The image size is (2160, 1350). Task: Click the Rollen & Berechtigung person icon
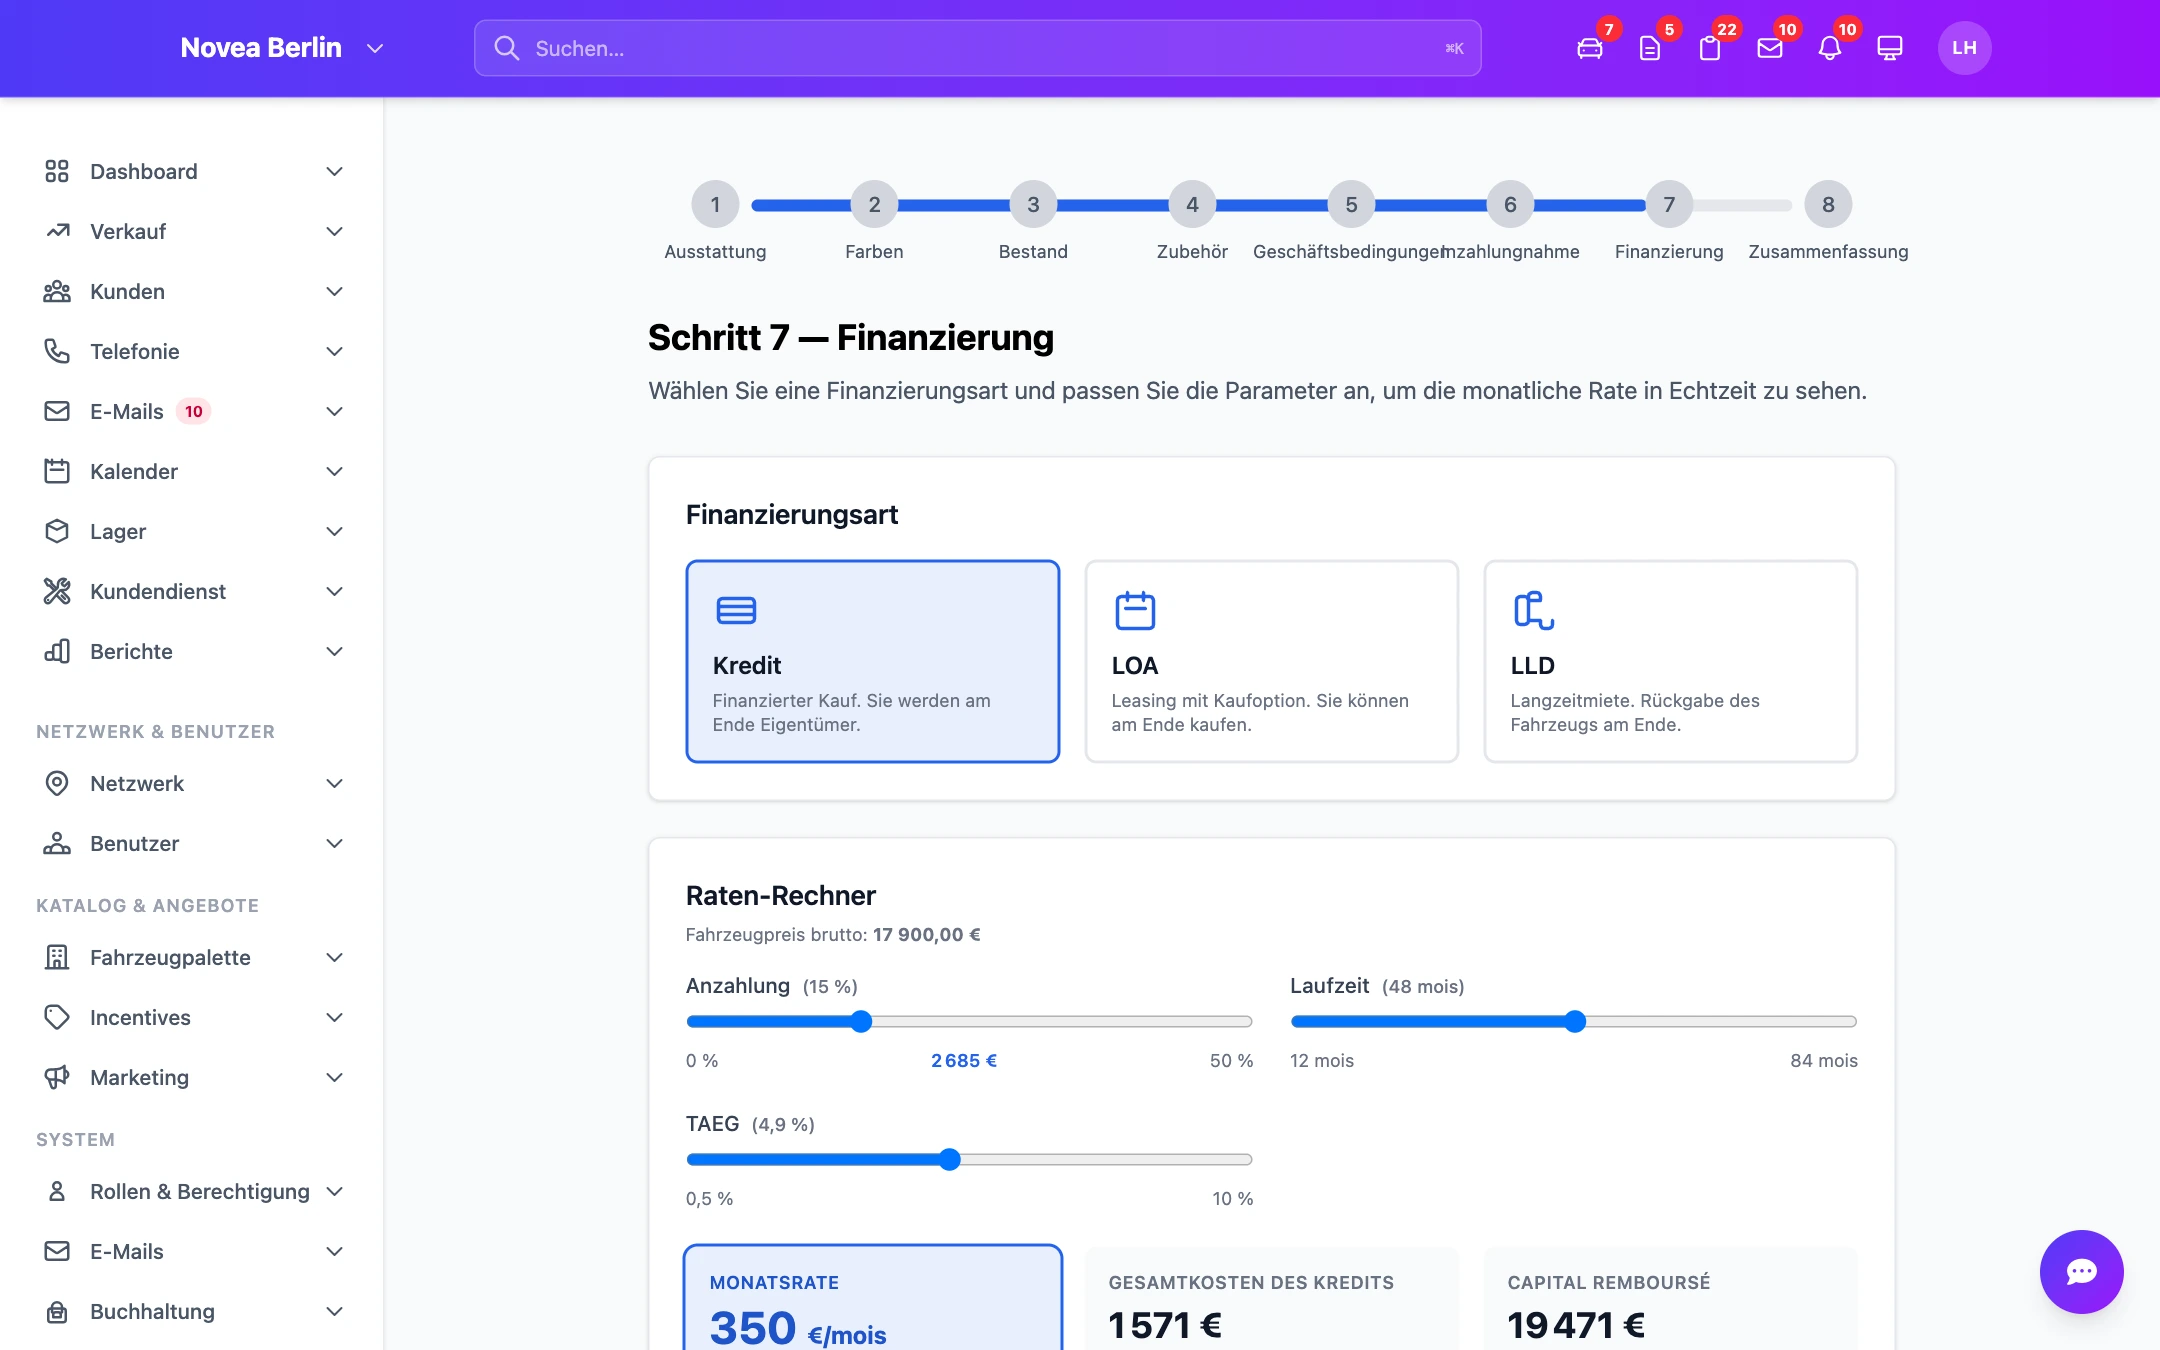[x=57, y=1191]
